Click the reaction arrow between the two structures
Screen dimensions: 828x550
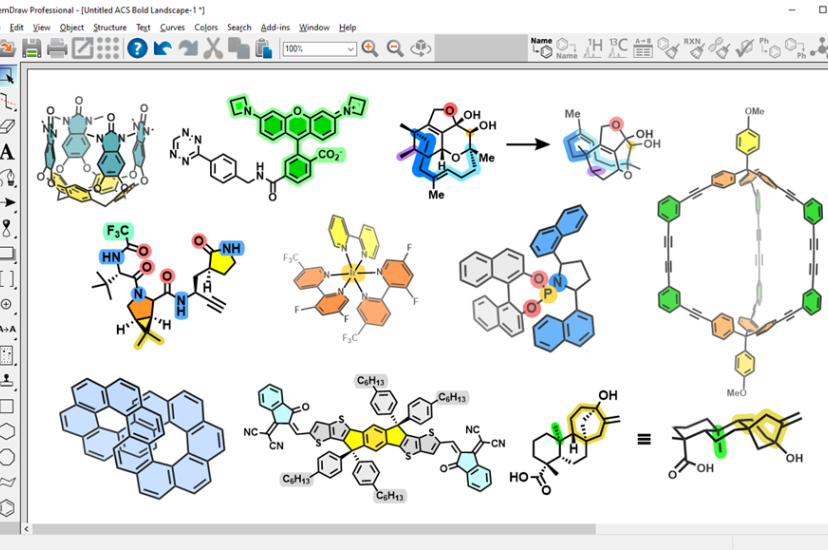click(528, 144)
